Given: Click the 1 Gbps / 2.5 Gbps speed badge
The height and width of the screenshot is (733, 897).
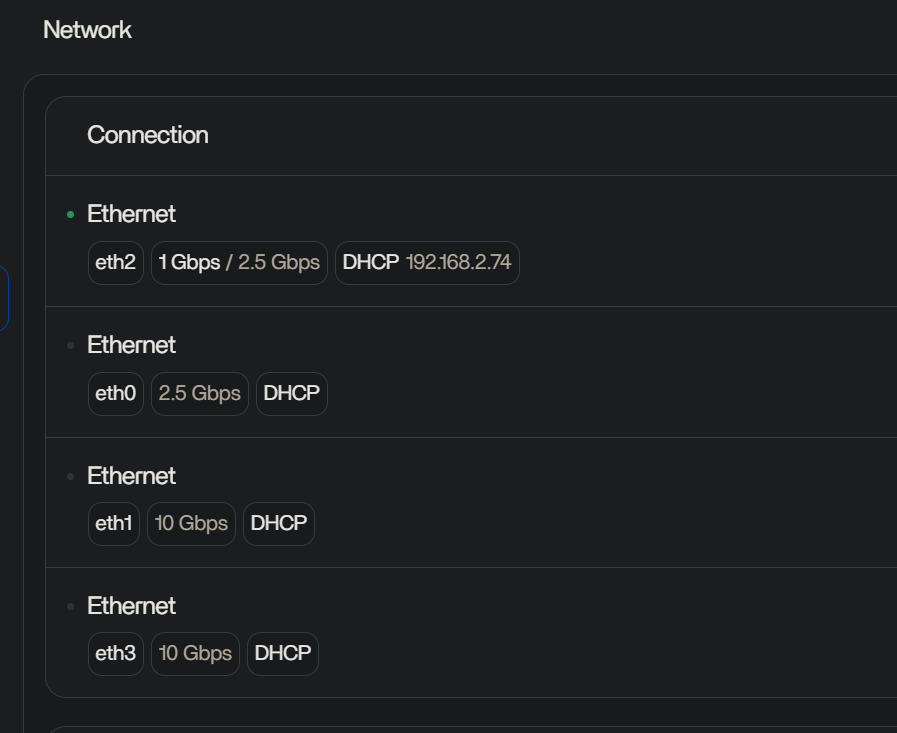Looking at the screenshot, I should click(x=239, y=263).
